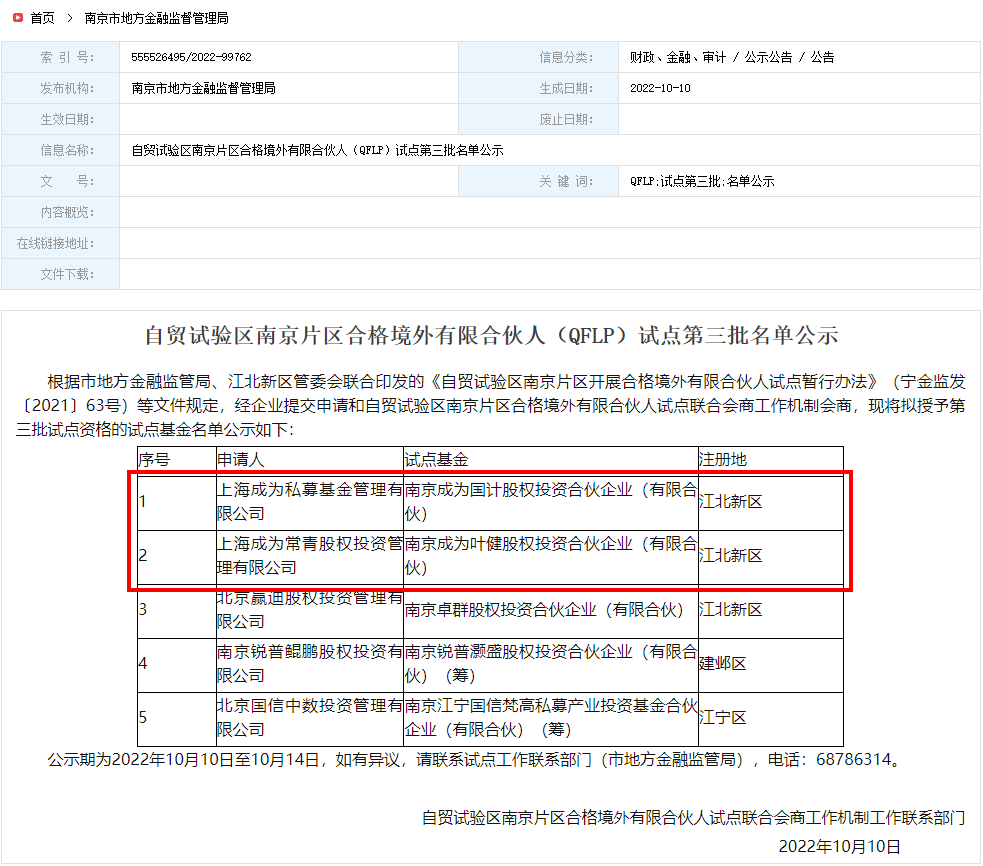Click the empty 文件下载 field
Viewport: 983px width, 866px height.
549,274
